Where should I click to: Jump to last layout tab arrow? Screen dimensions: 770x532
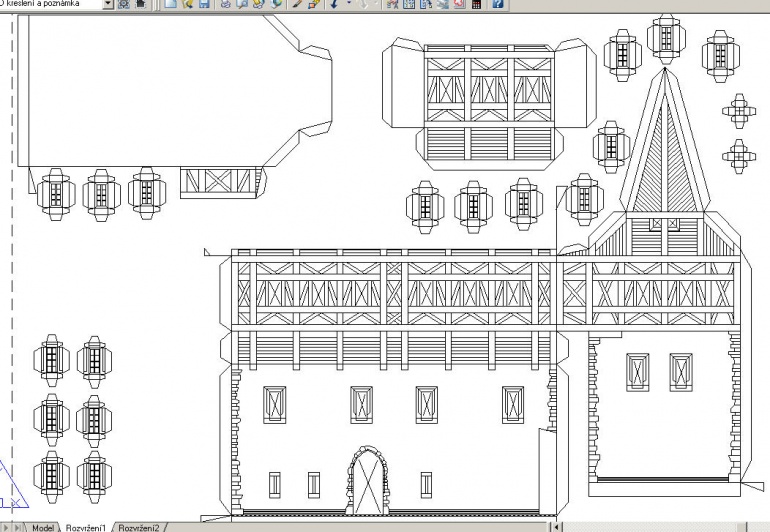pyautogui.click(x=18, y=528)
